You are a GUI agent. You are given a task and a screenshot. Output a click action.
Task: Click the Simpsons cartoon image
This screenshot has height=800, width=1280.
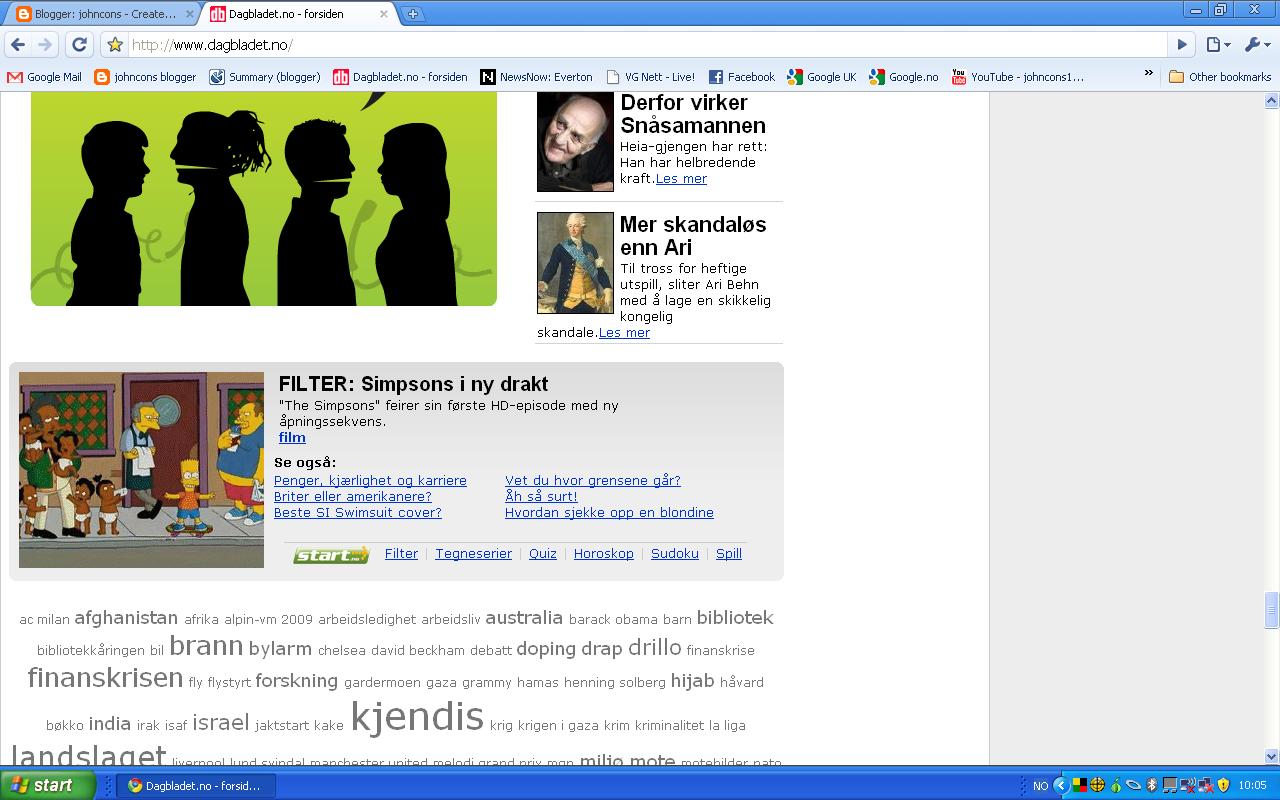141,470
